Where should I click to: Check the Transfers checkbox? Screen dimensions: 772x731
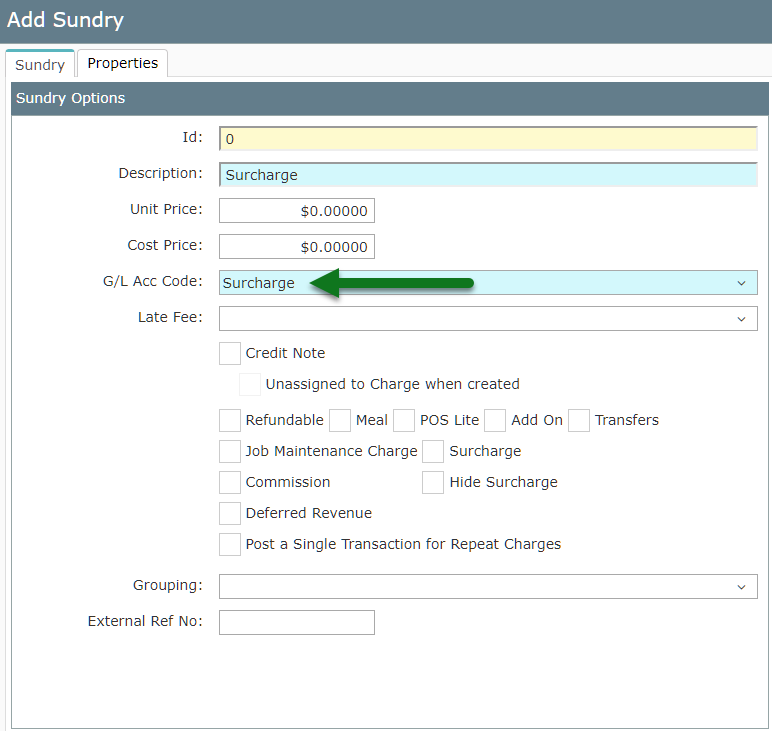click(x=579, y=420)
